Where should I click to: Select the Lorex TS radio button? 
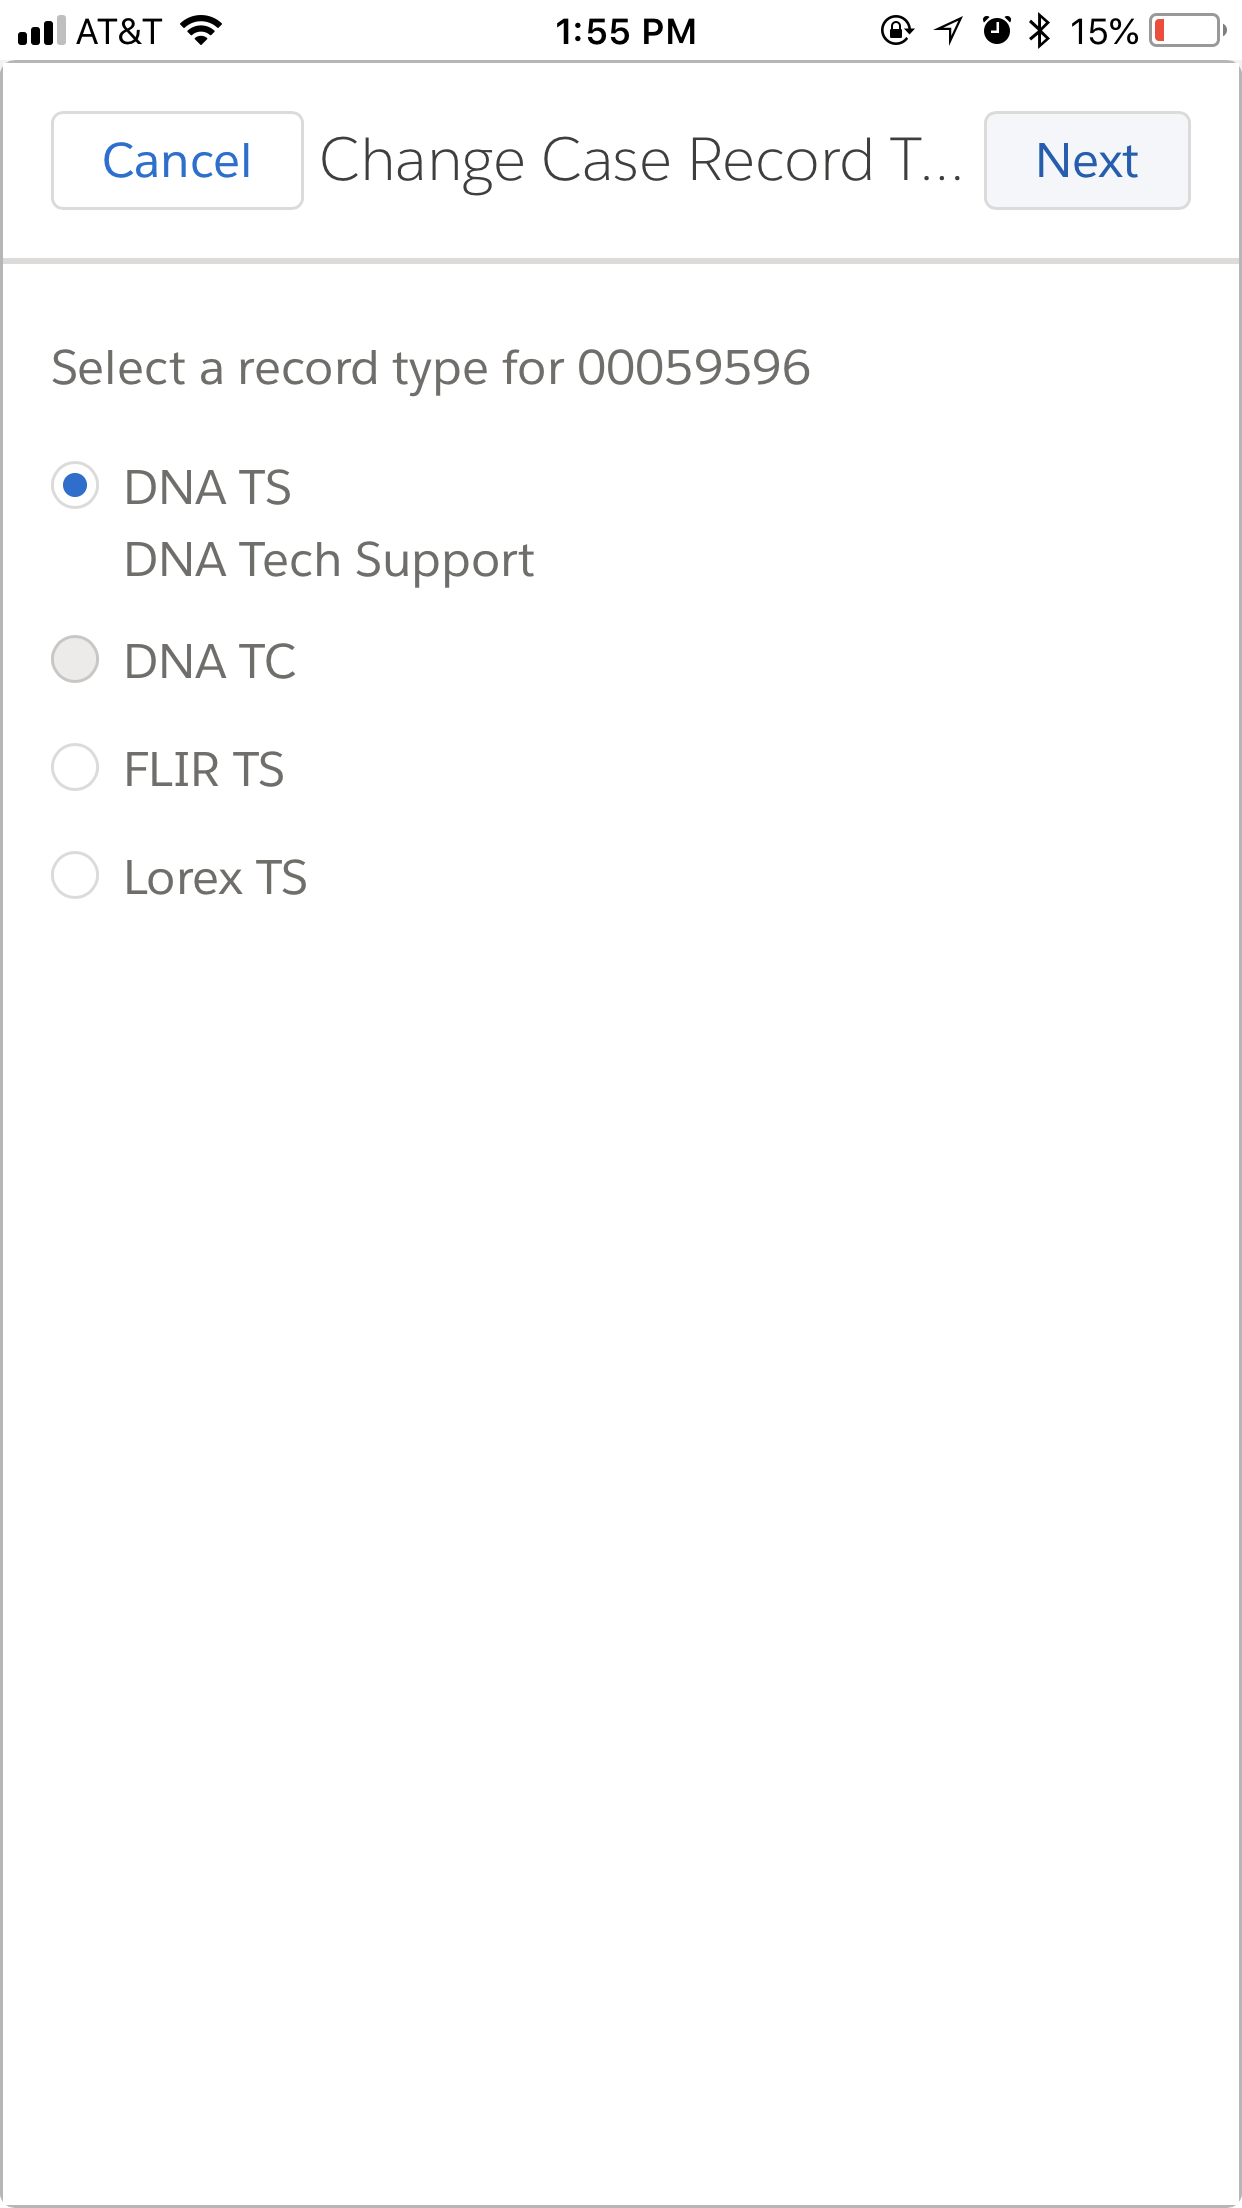(x=75, y=876)
